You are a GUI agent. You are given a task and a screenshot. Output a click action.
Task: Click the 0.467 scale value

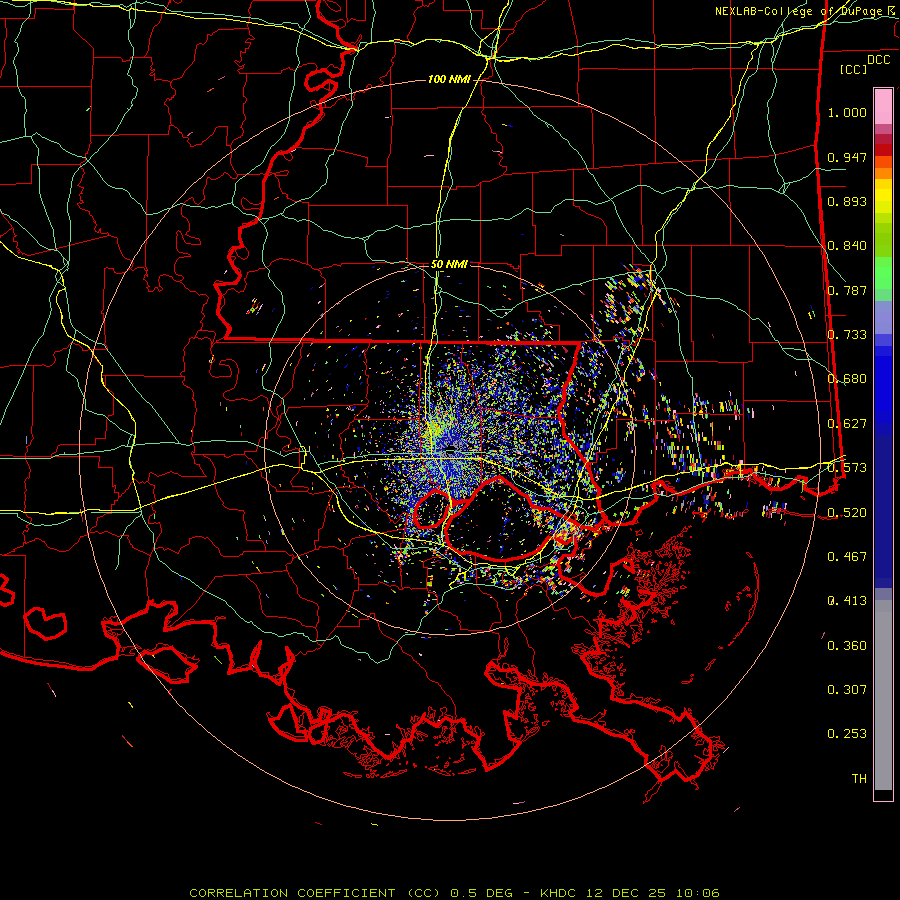pos(847,557)
